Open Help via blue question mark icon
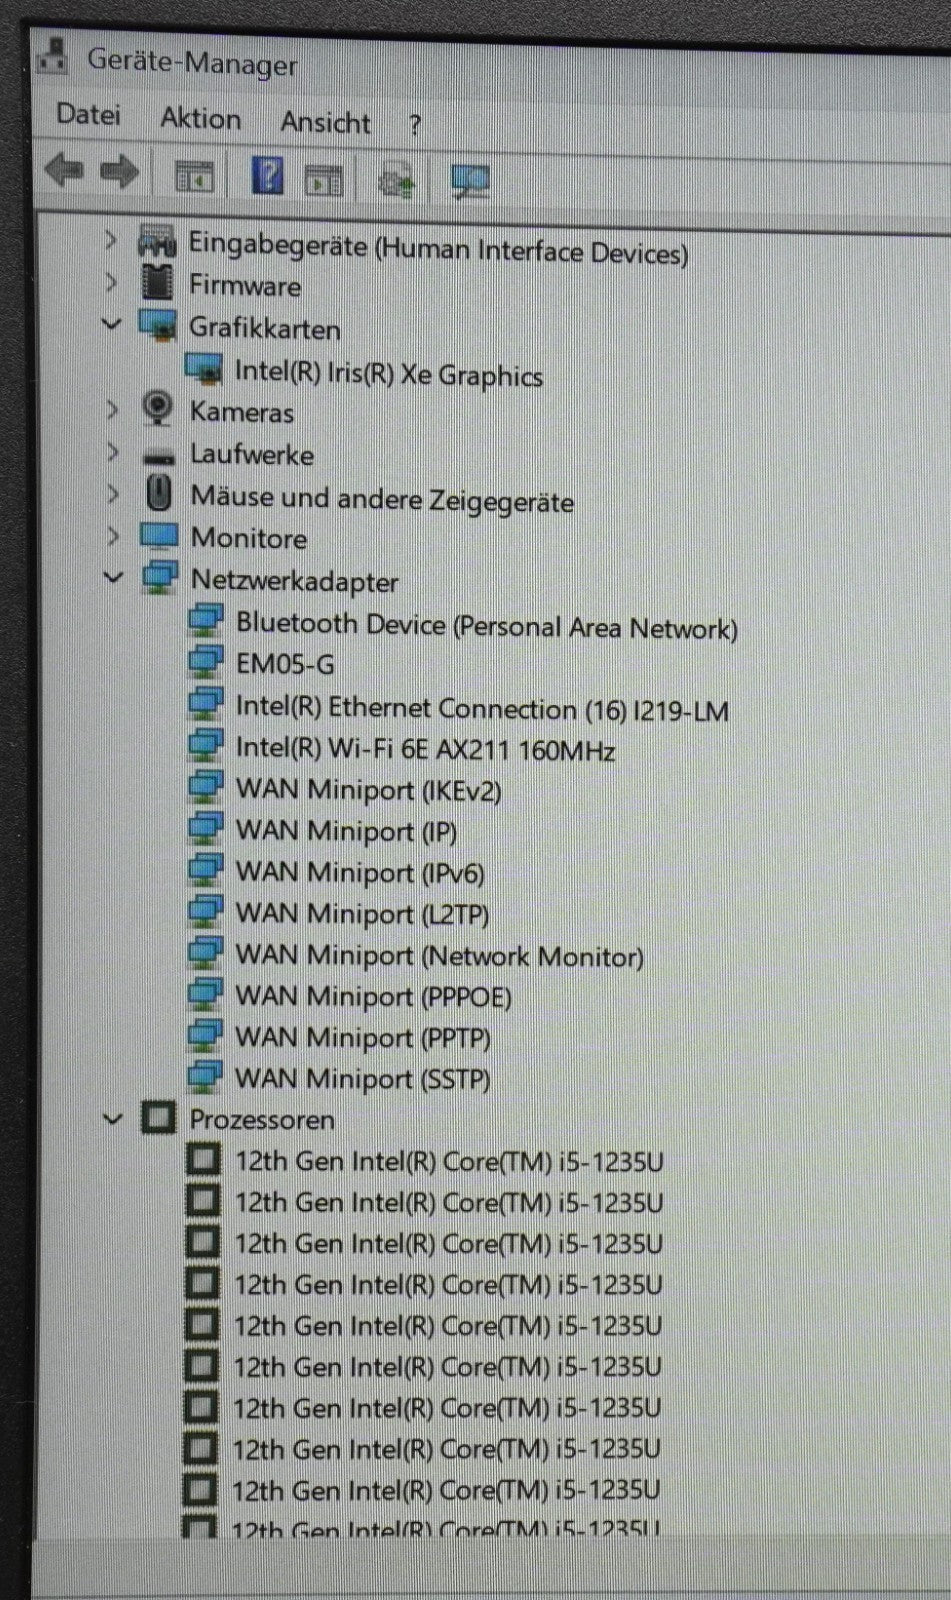Viewport: 951px width, 1600px height. [267, 176]
